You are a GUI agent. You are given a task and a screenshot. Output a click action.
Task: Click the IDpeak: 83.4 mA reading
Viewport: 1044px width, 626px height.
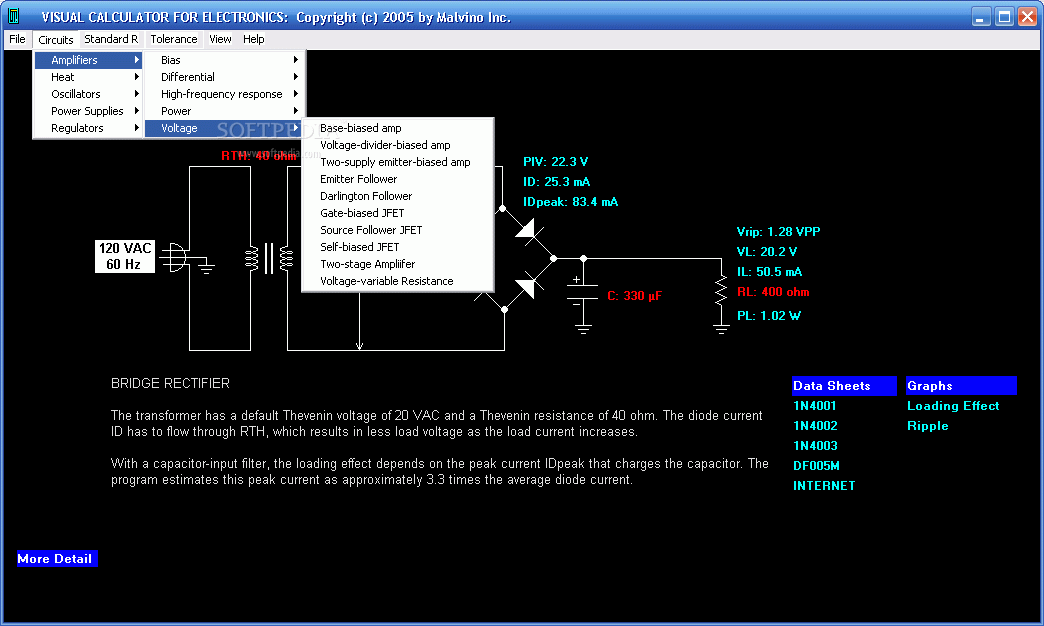click(570, 202)
